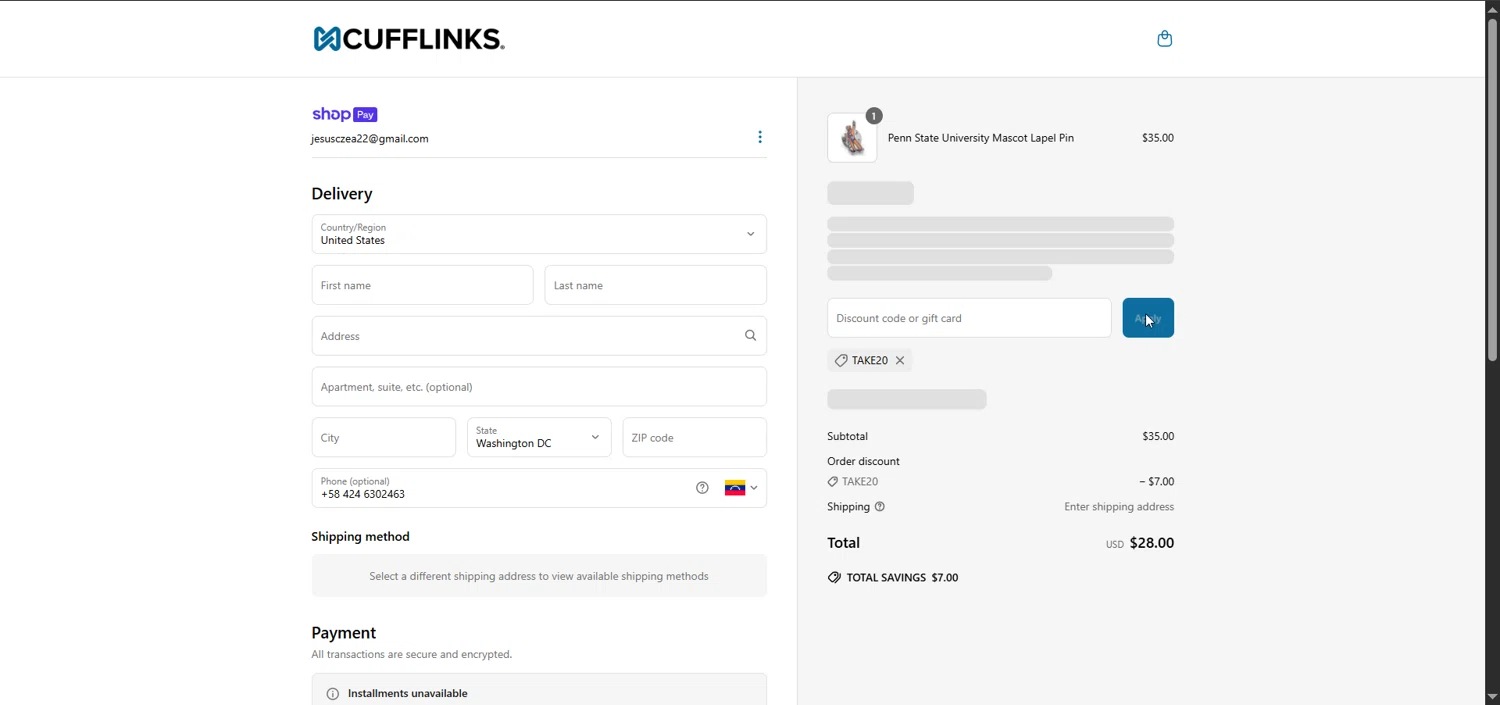1500x705 pixels.
Task: Remove the TAKE20 discount code tag
Action: click(x=900, y=361)
